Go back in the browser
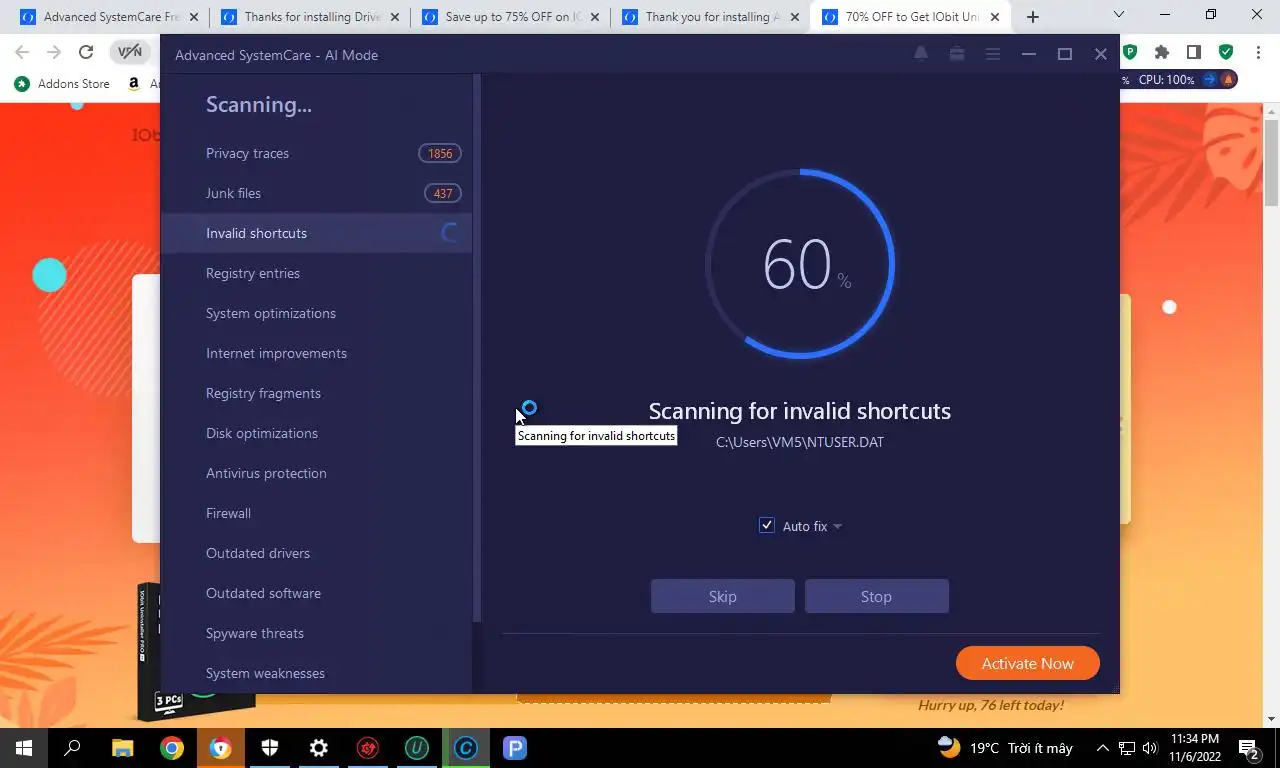 tap(22, 52)
